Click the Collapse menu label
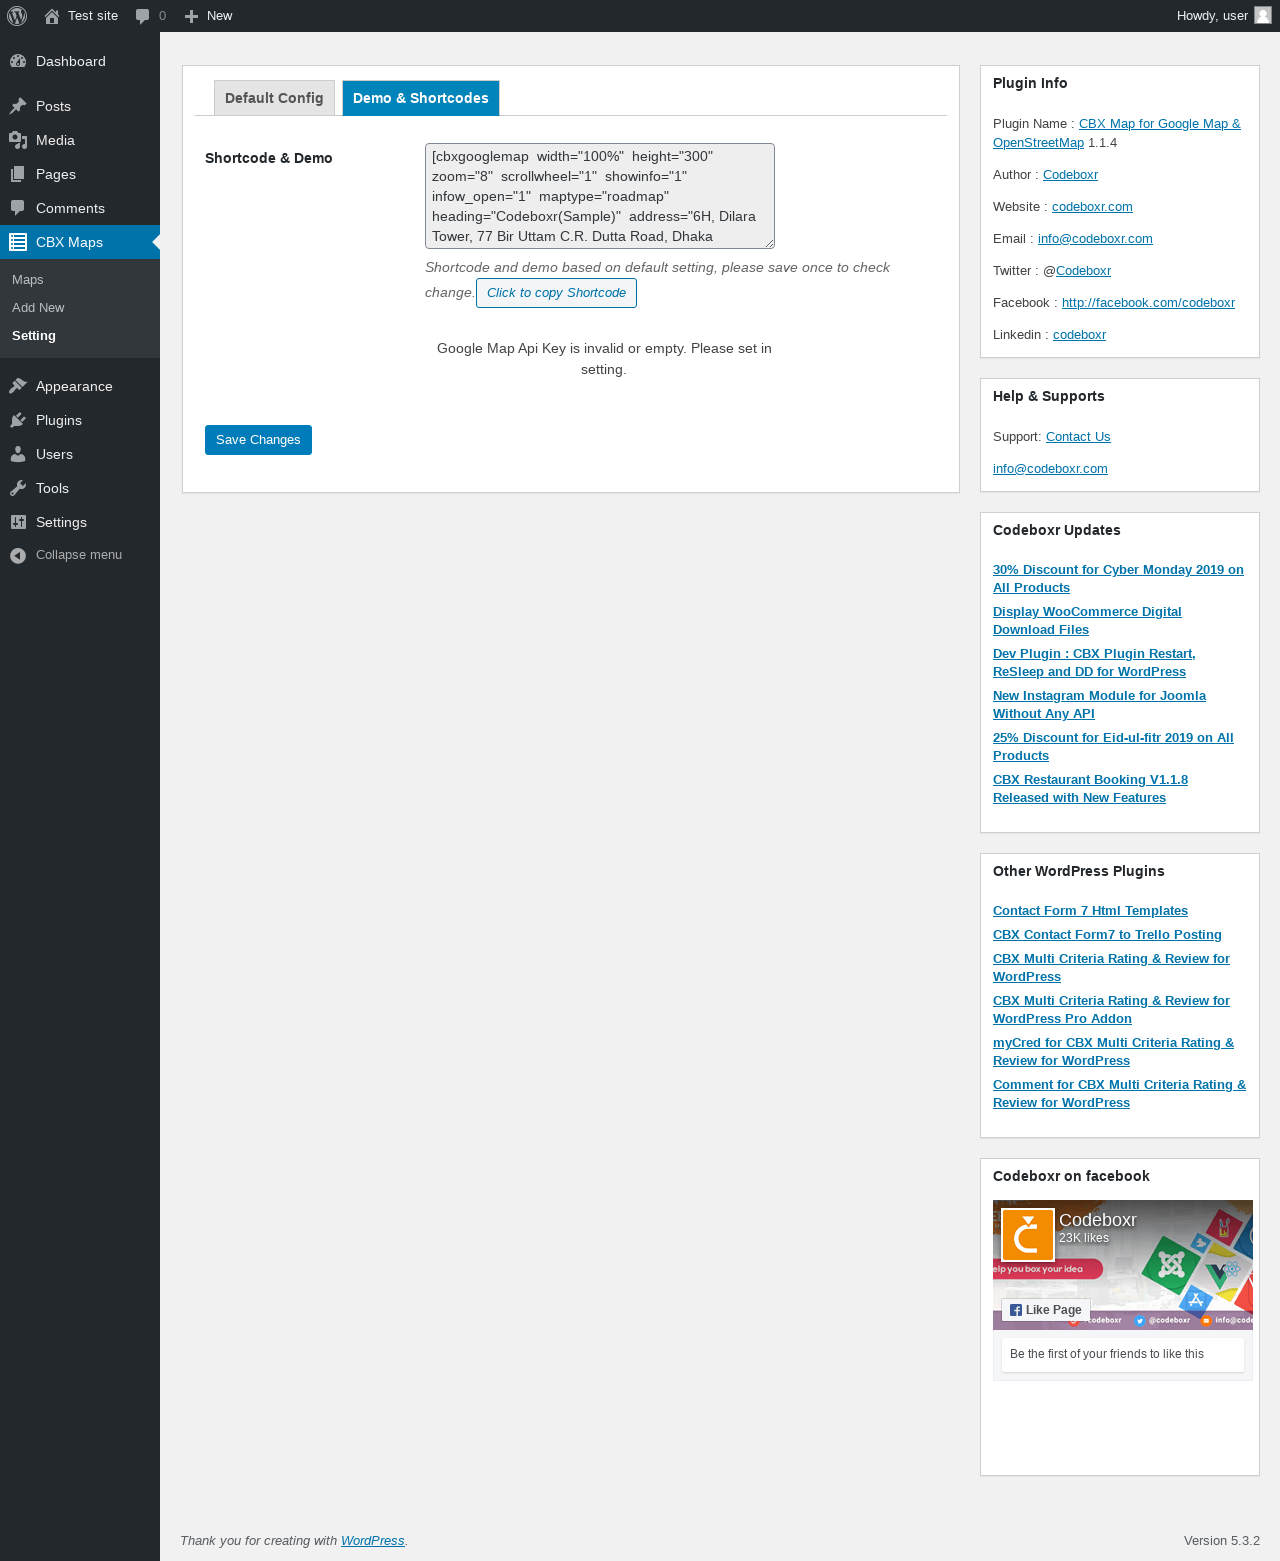 79,555
